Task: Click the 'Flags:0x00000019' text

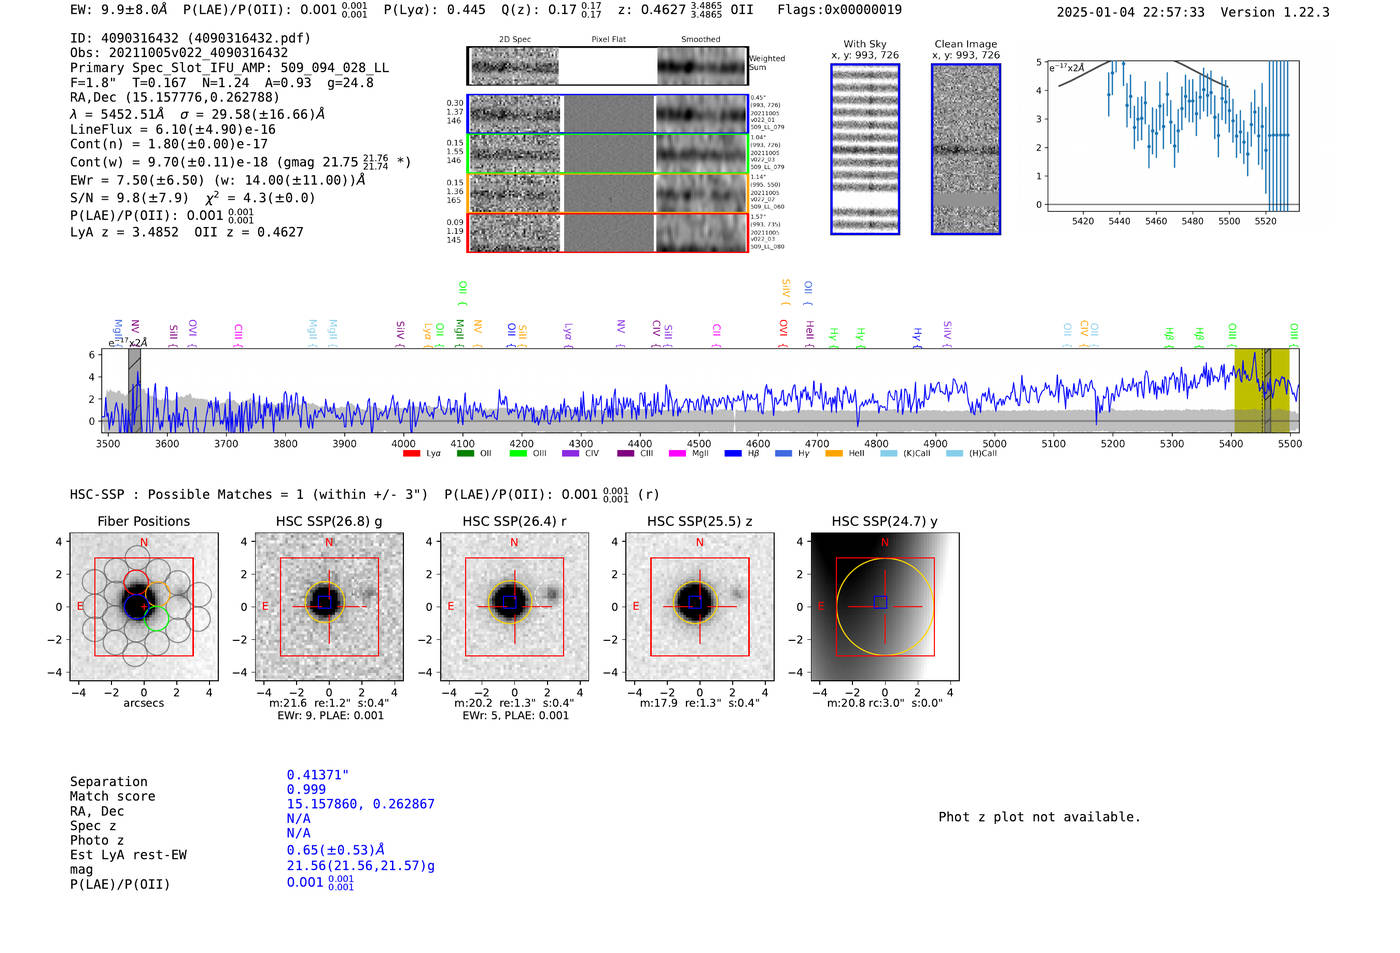Action: coord(840,10)
